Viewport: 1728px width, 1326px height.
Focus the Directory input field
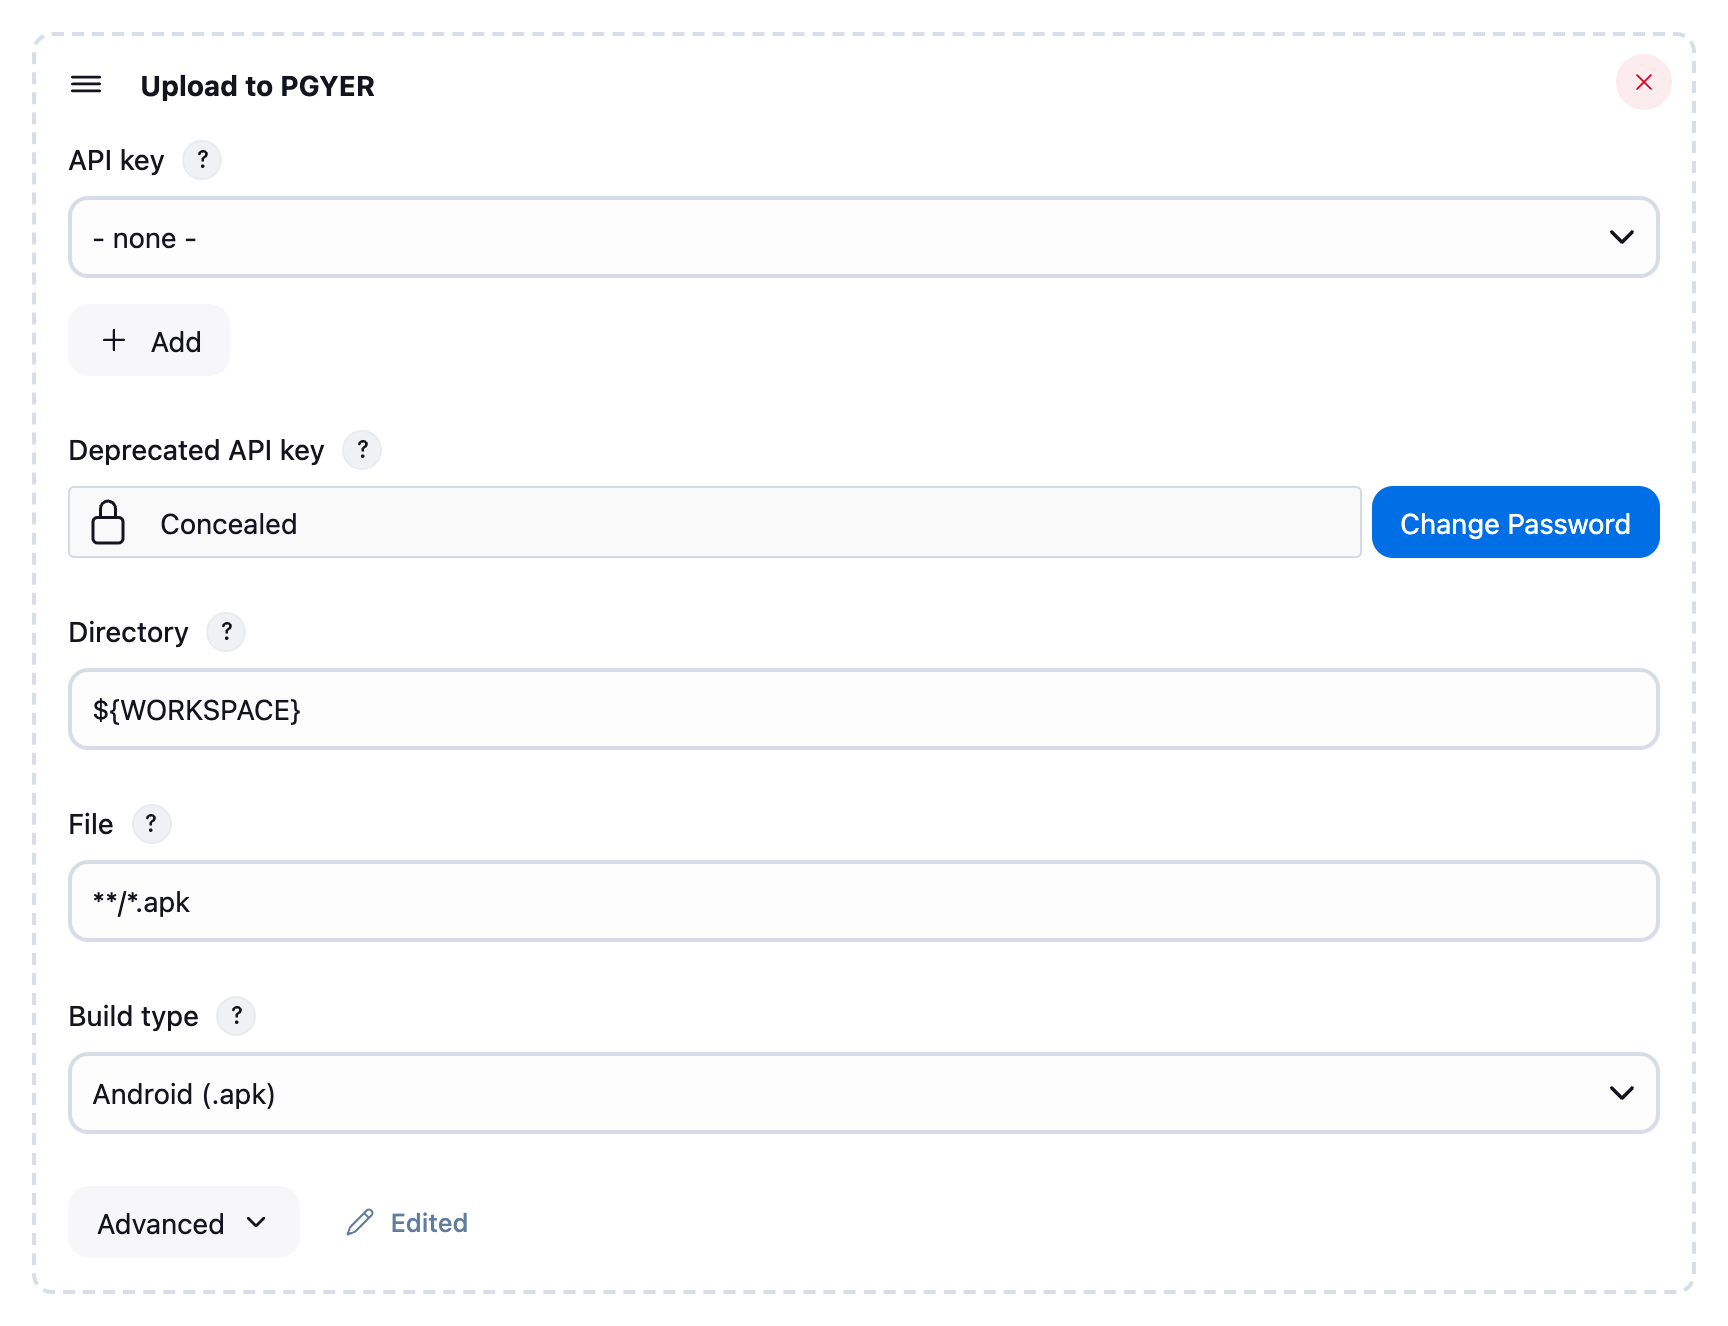tap(864, 710)
